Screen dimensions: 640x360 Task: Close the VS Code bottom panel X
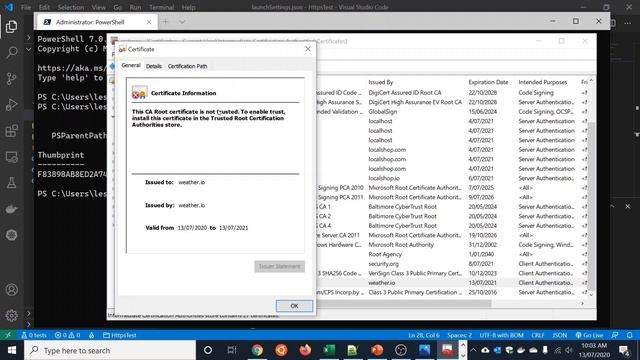[x=627, y=207]
